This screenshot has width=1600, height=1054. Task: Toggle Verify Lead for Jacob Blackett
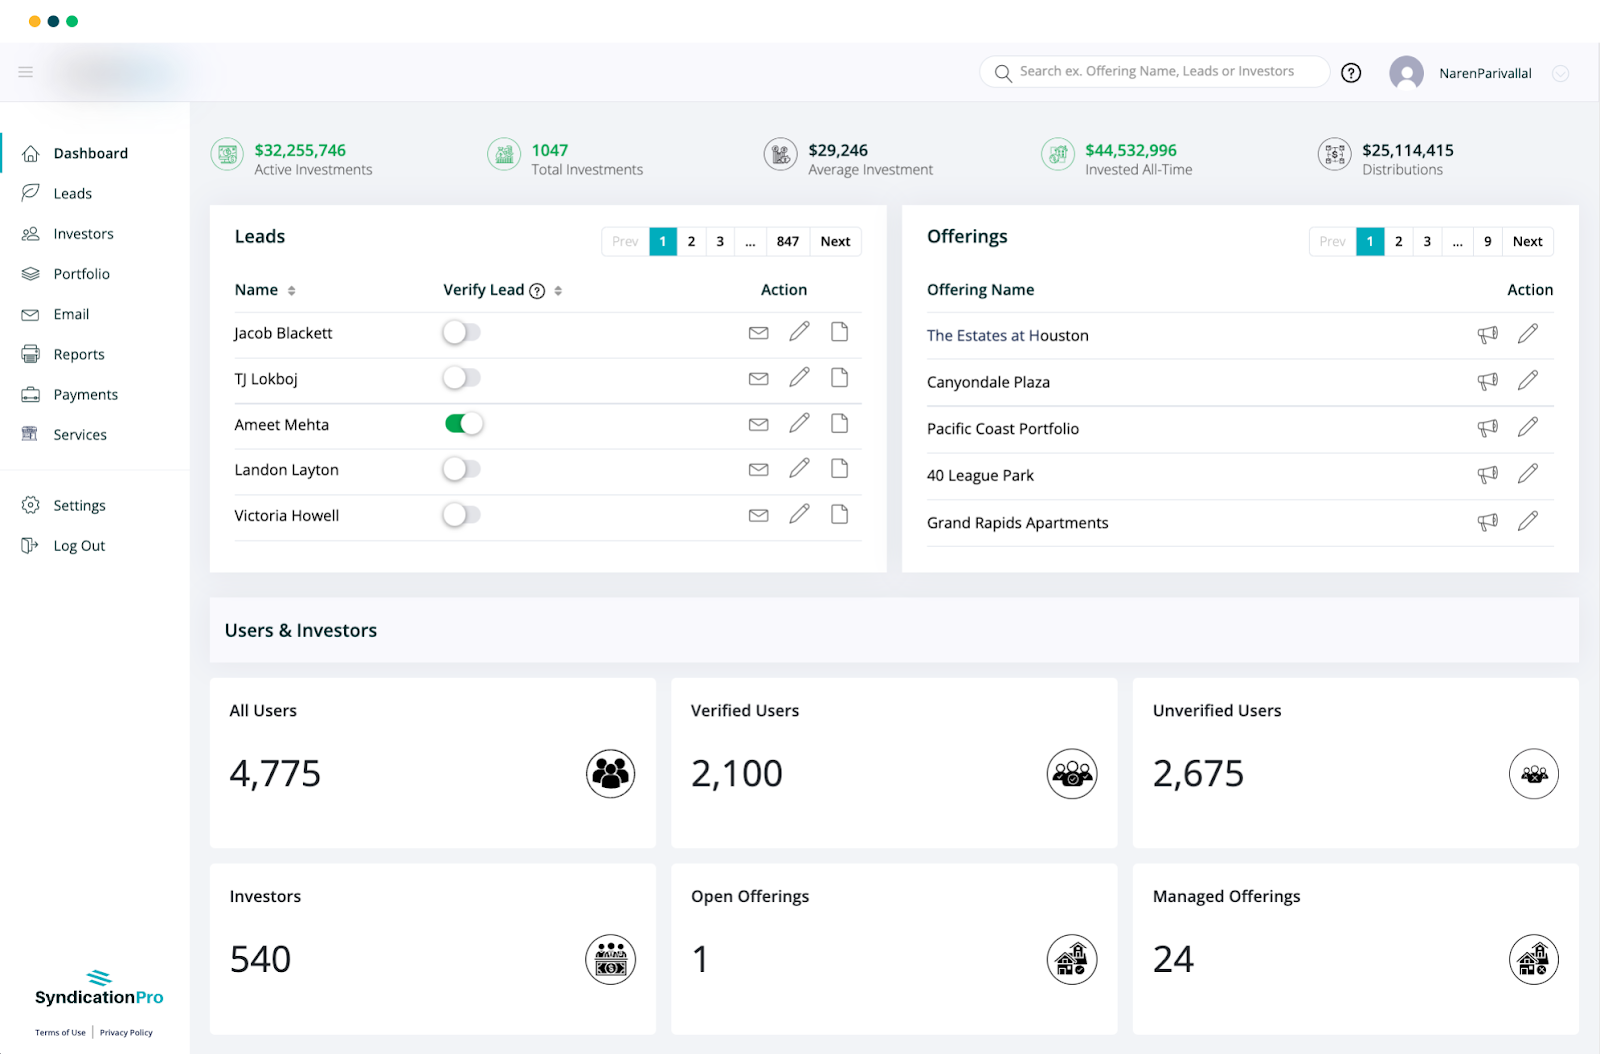point(462,332)
